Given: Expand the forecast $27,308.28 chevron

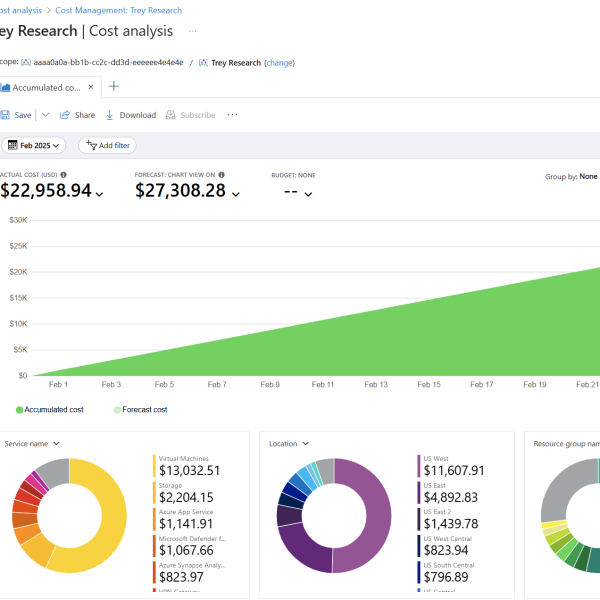Looking at the screenshot, I should click(236, 194).
